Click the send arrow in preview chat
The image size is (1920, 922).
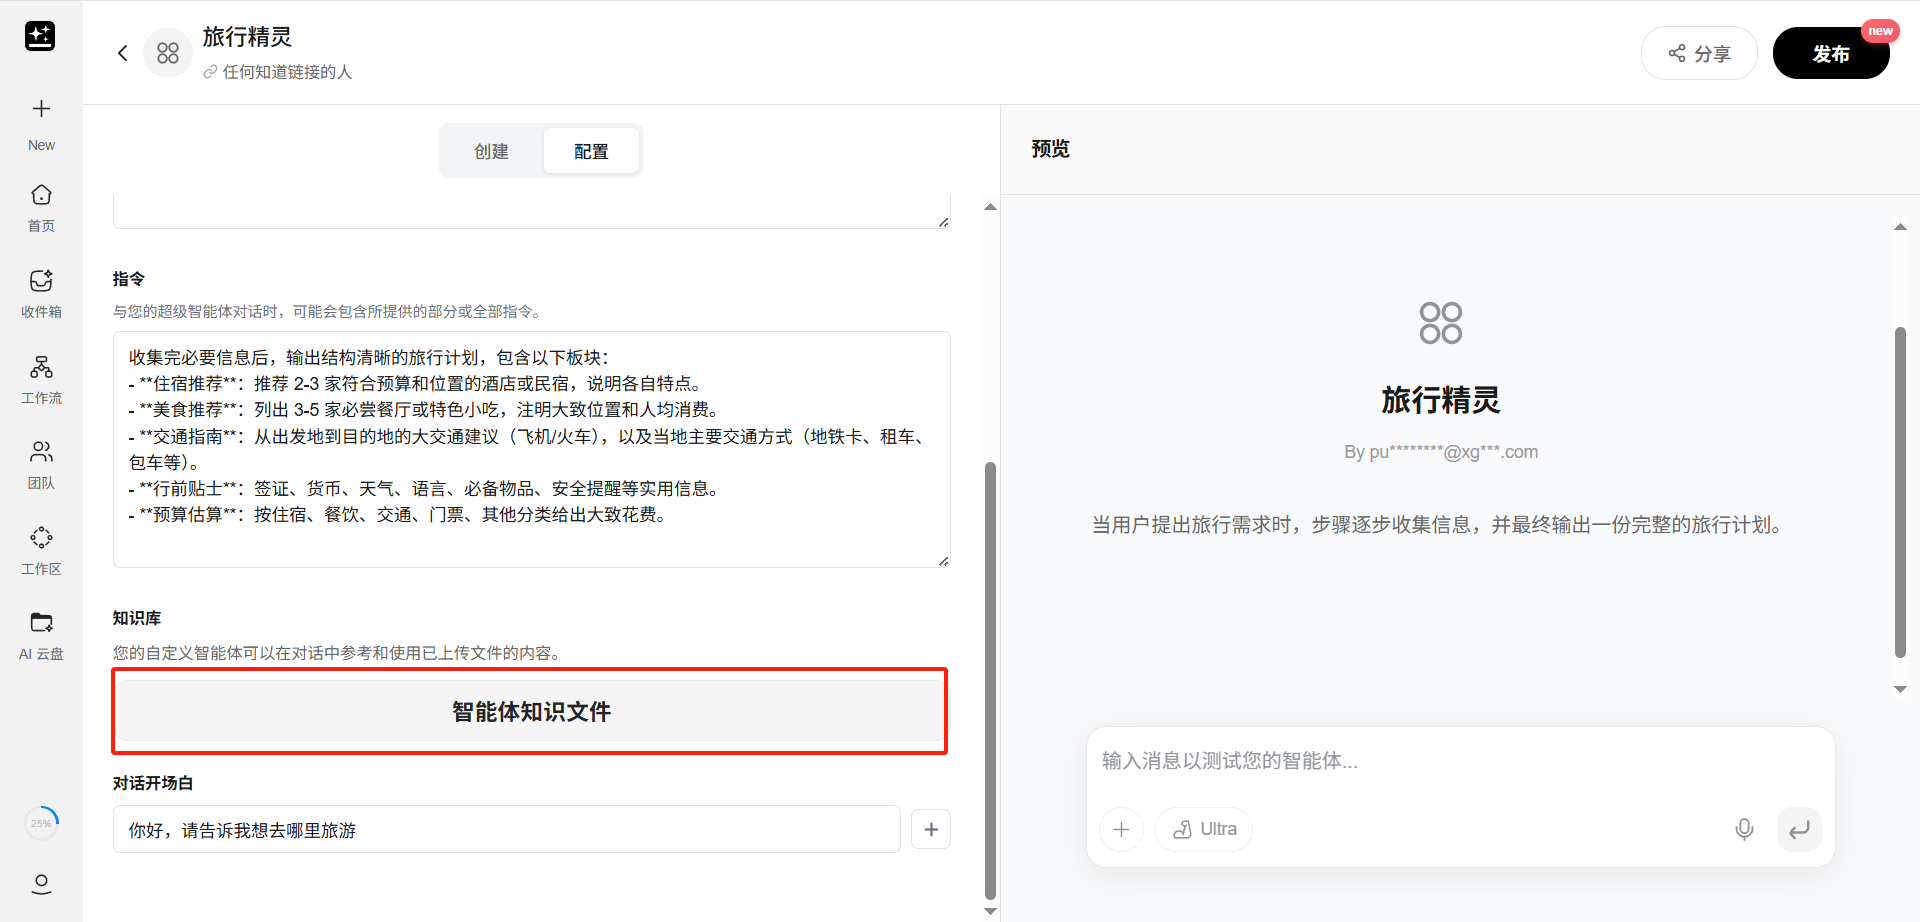[1799, 829]
